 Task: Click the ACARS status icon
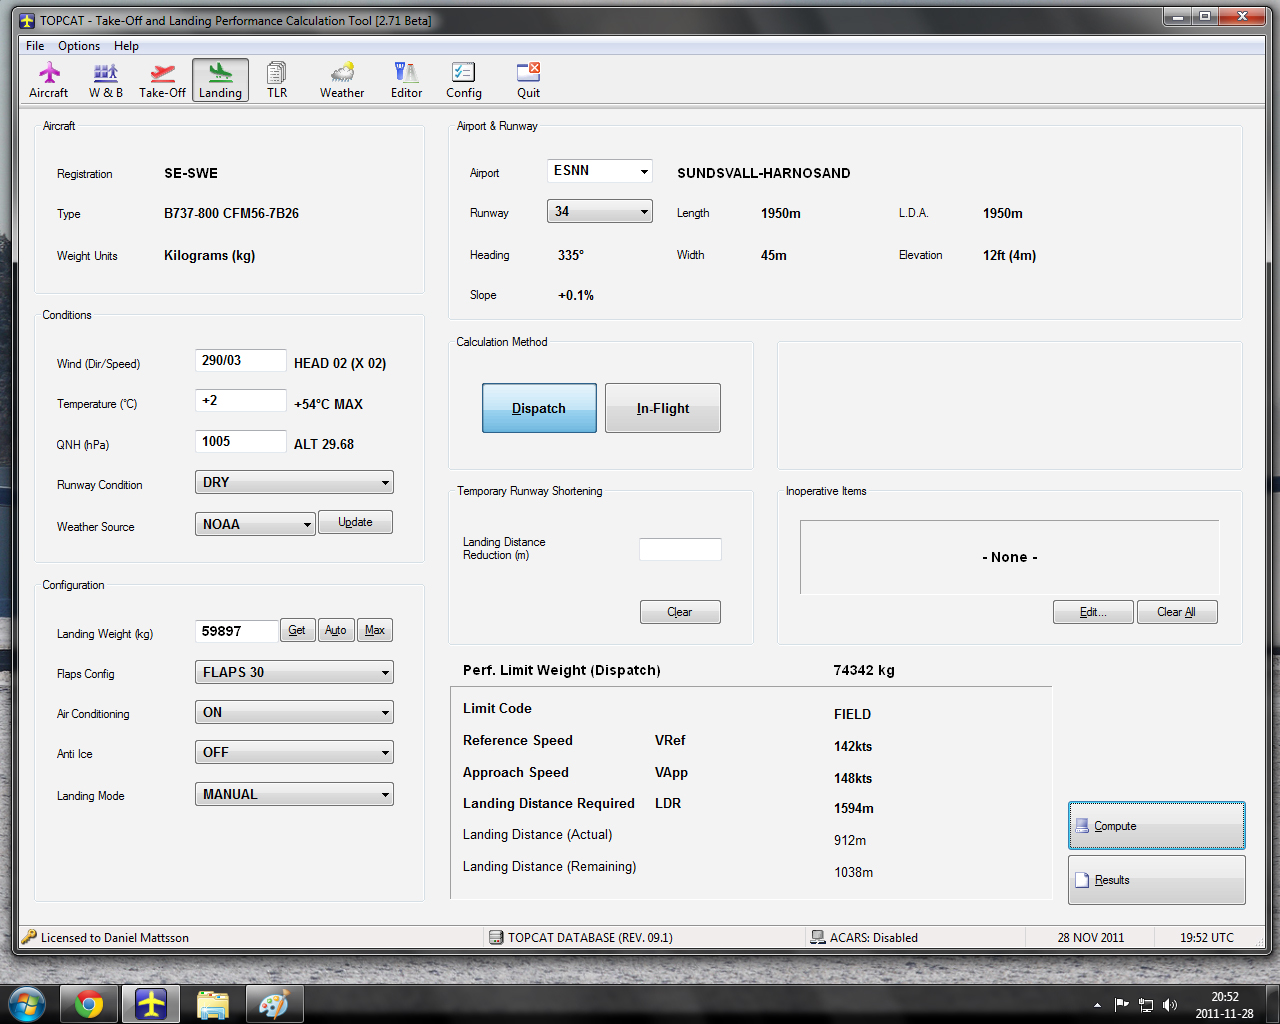click(x=817, y=937)
